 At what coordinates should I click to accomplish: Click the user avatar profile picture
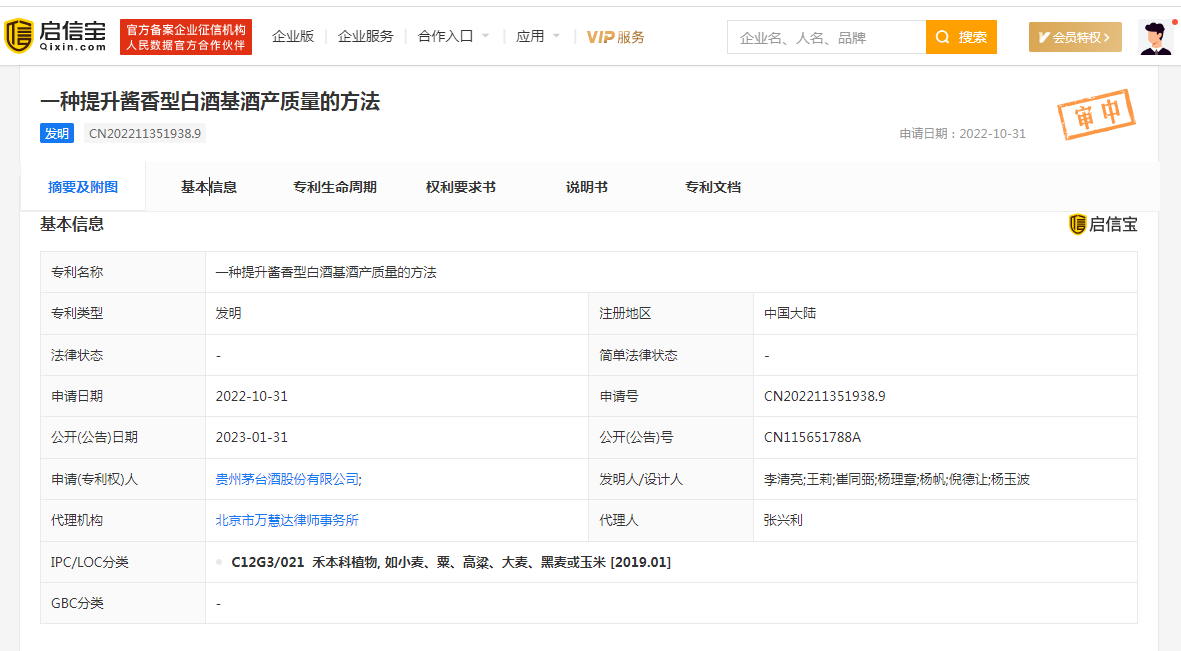[1155, 37]
